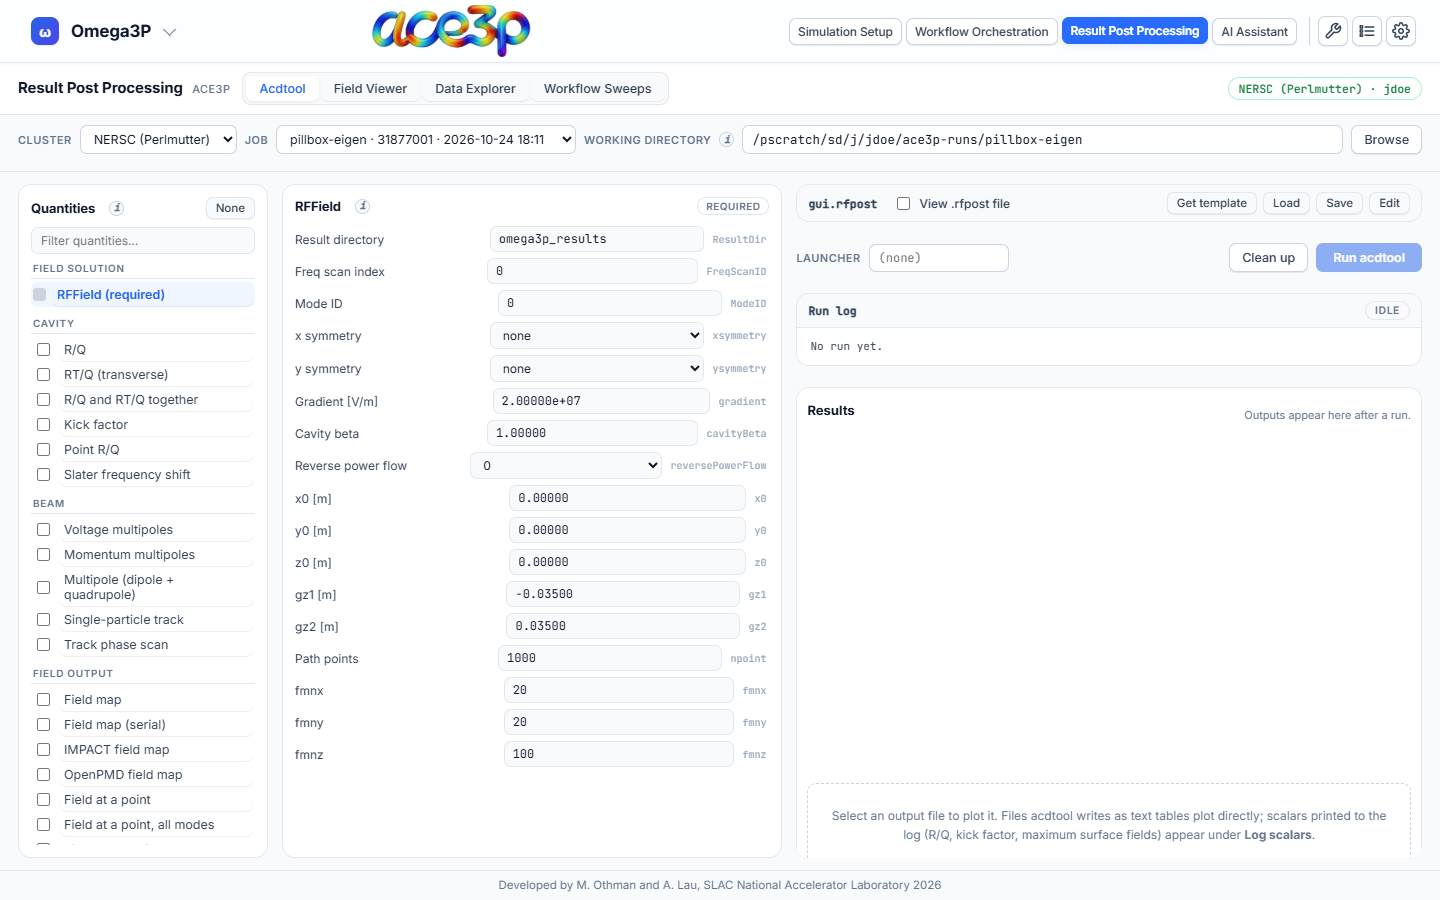The image size is (1440, 900).
Task: Open the x symmetry dropdown
Action: click(597, 336)
